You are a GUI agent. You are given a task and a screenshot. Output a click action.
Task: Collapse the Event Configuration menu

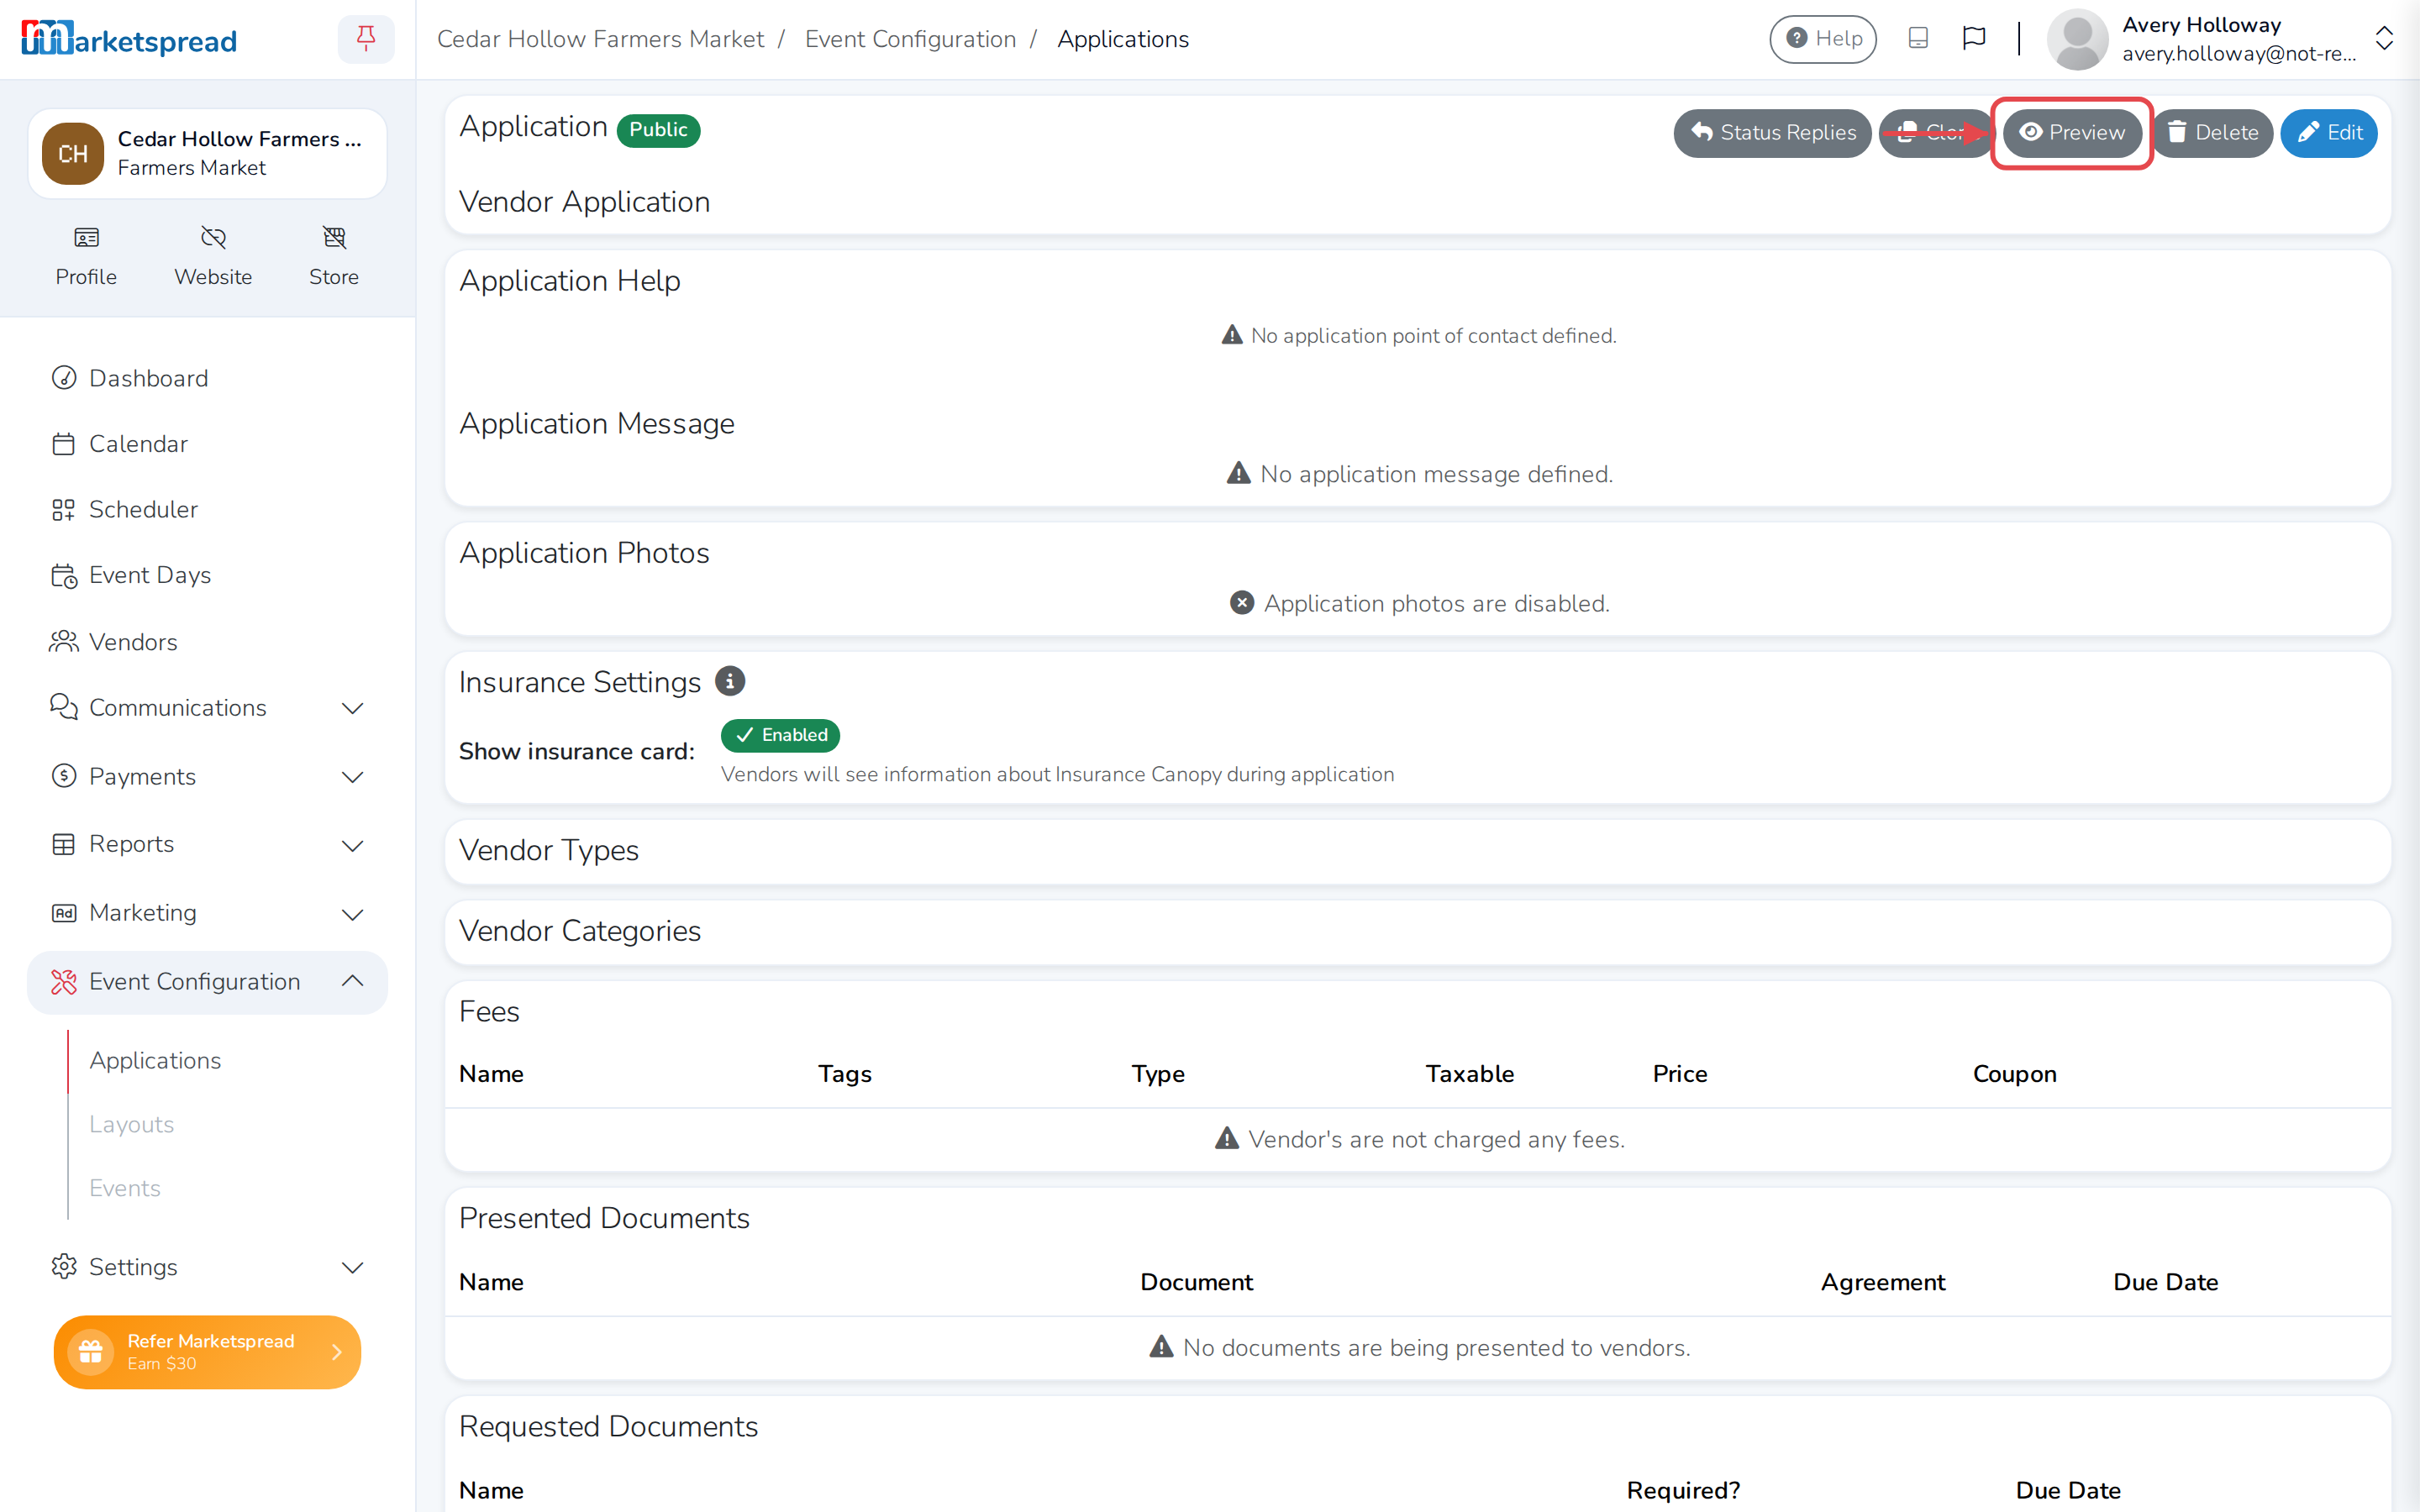[207, 982]
